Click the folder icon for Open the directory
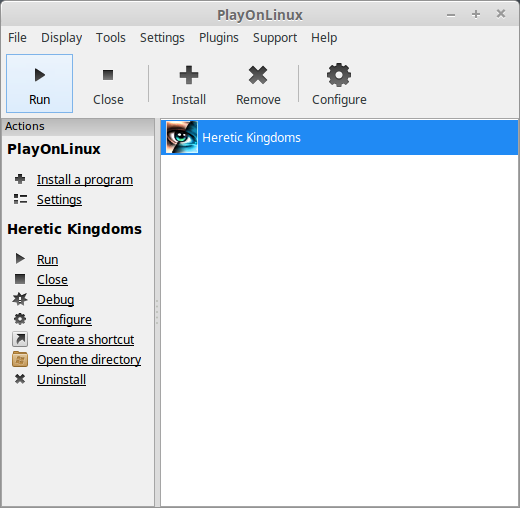 20,359
